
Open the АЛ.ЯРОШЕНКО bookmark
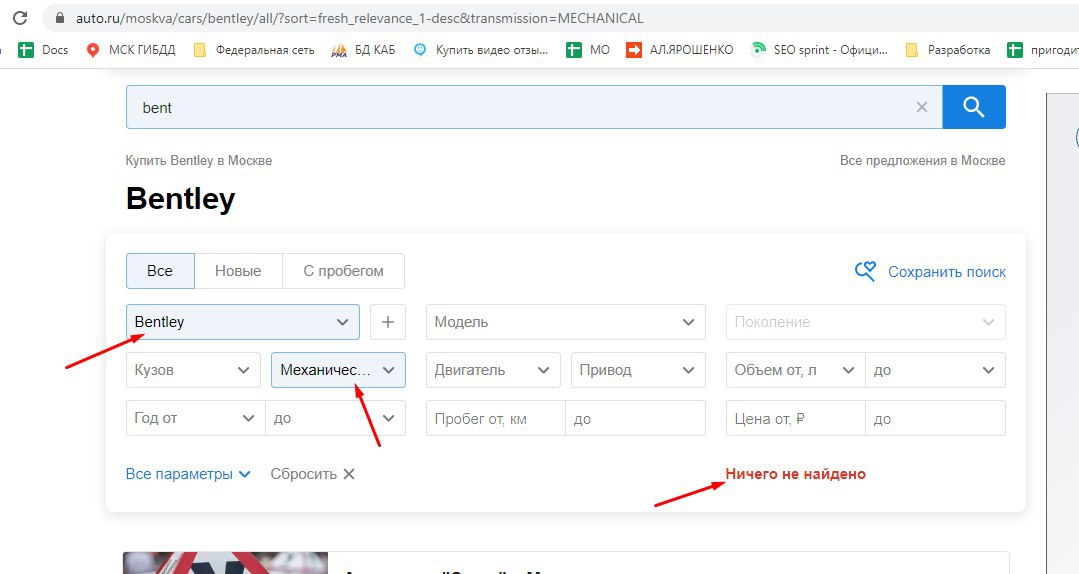click(679, 50)
